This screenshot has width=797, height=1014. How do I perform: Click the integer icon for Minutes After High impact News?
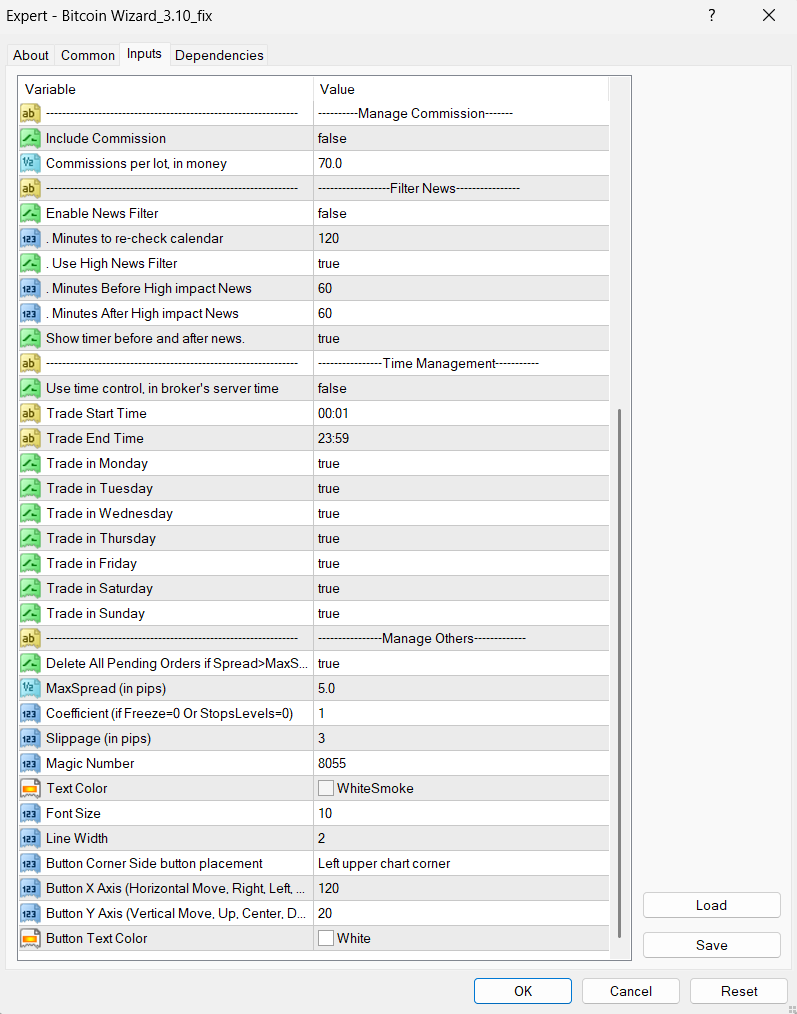coord(30,314)
